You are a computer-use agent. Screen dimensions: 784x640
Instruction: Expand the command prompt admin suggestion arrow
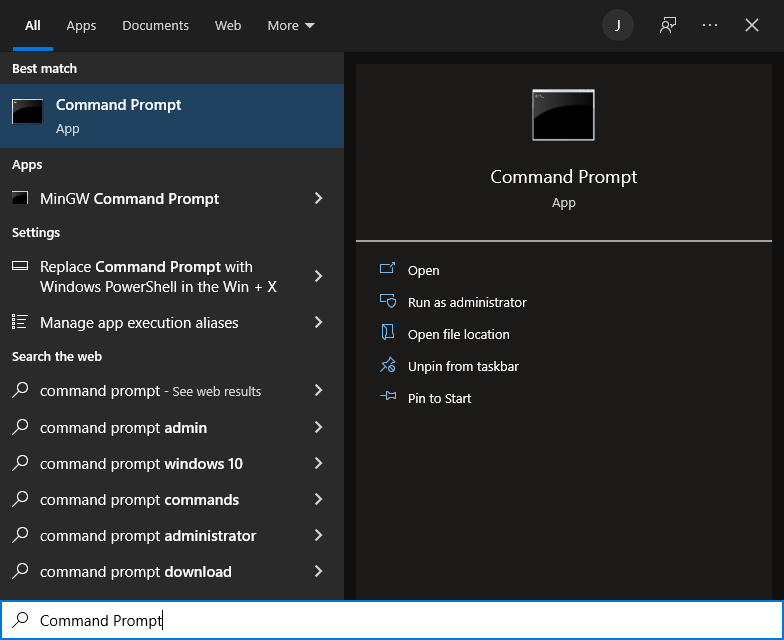pyautogui.click(x=319, y=428)
